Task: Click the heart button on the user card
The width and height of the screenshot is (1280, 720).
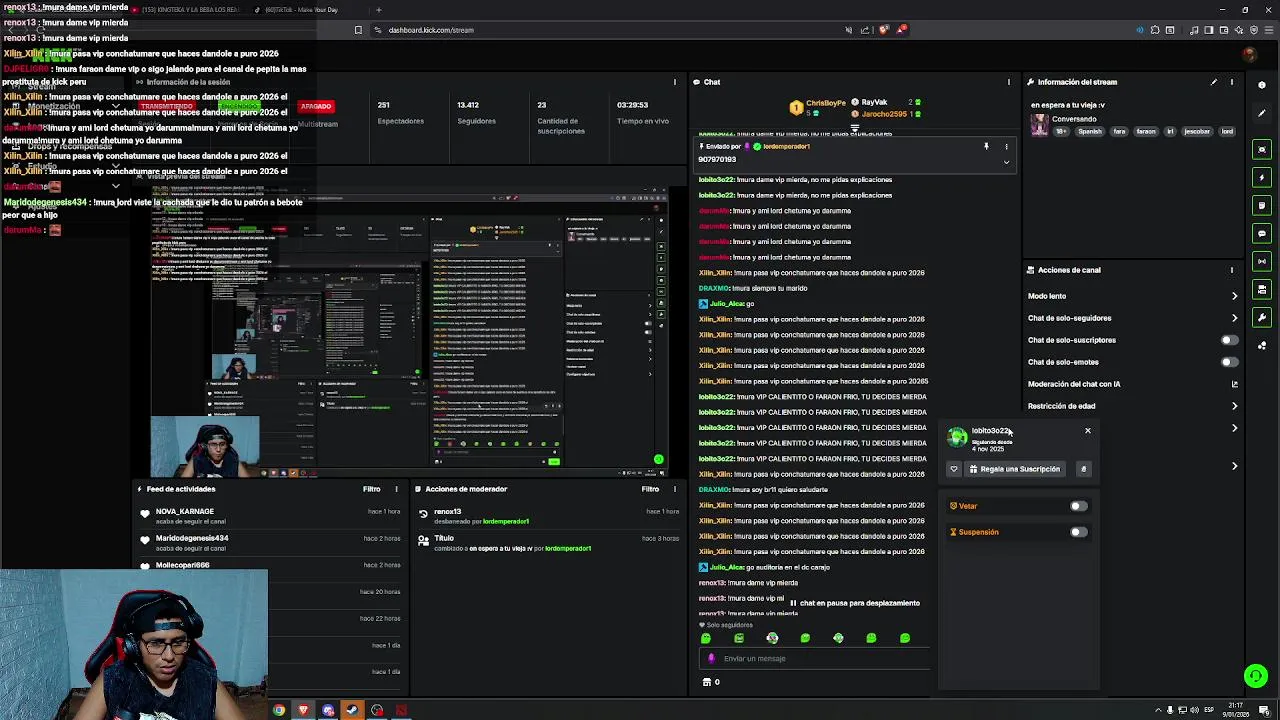Action: click(954, 469)
